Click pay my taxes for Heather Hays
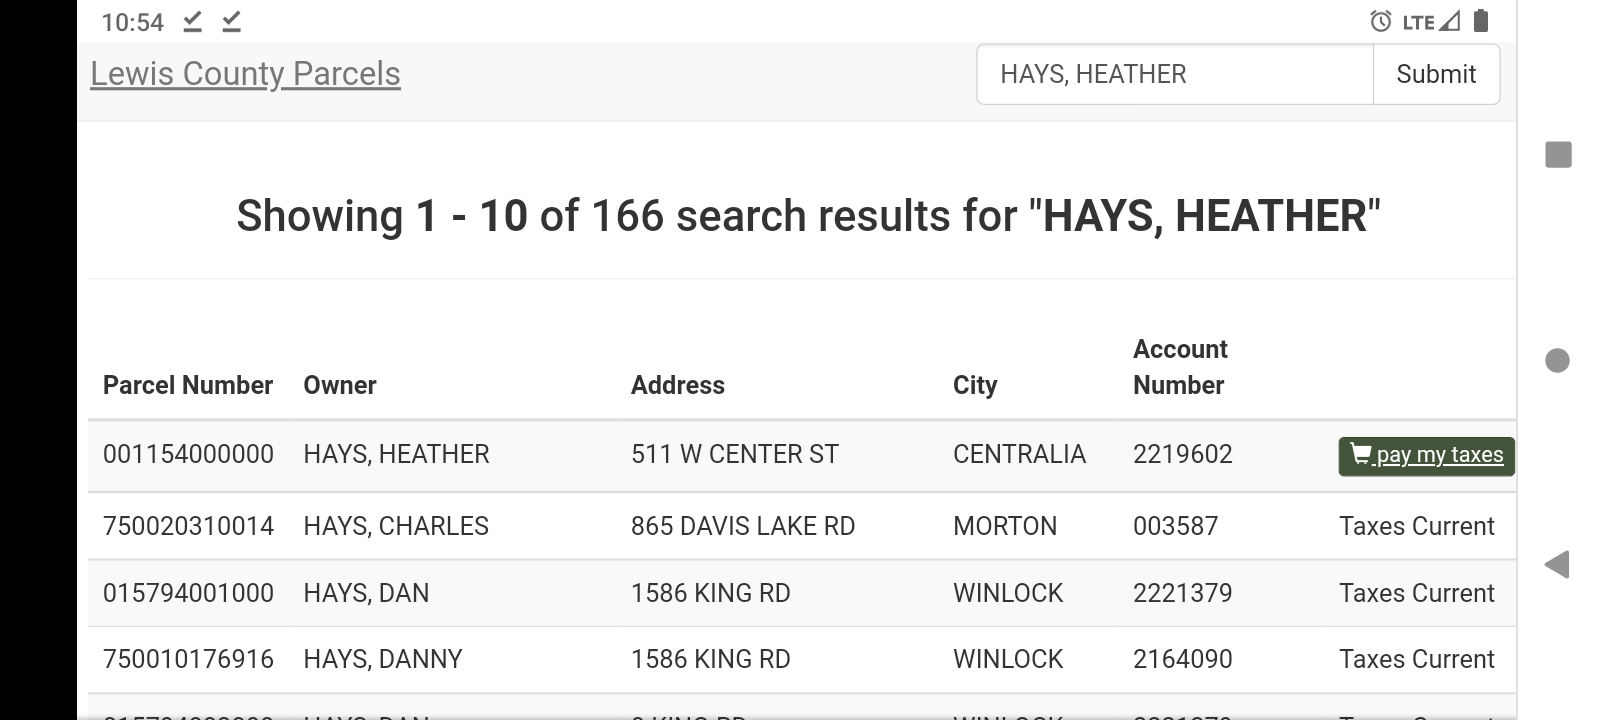1600x720 pixels. pos(1426,456)
